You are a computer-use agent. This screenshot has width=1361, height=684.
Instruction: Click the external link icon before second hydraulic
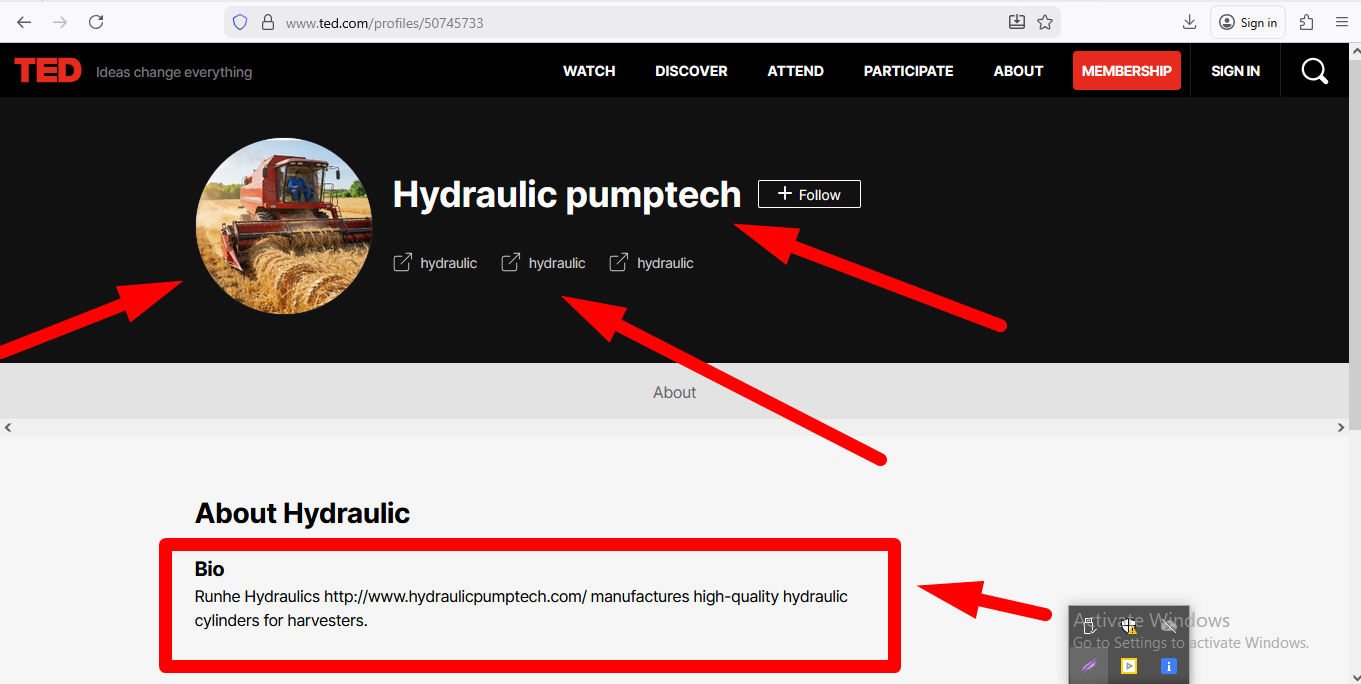pyautogui.click(x=511, y=263)
